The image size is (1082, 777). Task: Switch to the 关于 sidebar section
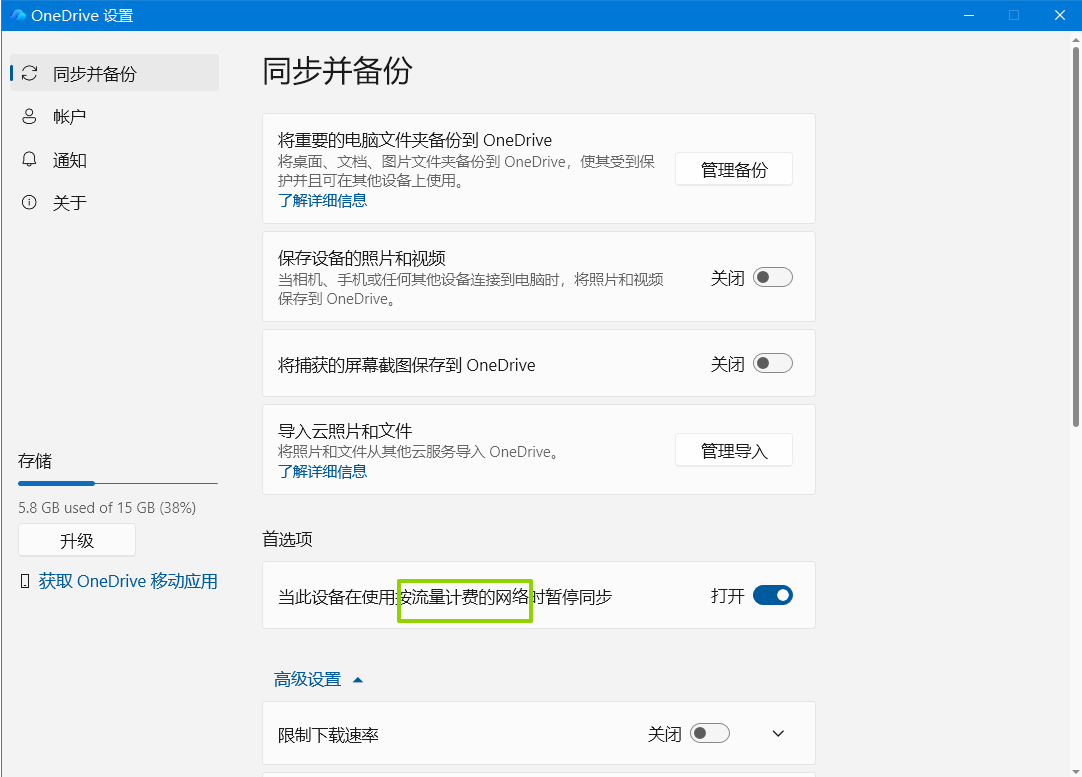click(x=115, y=202)
